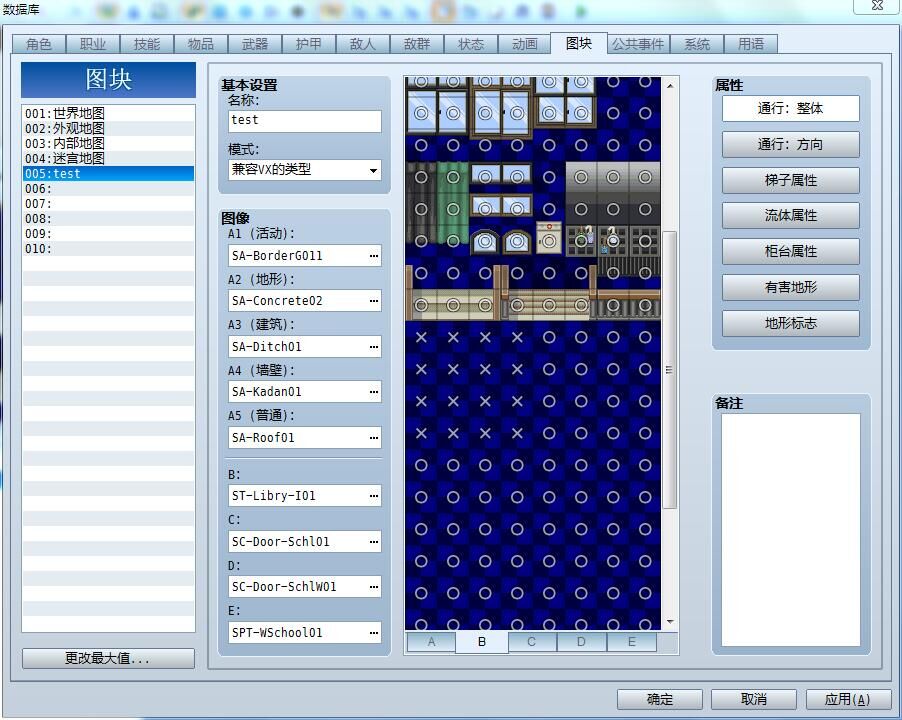Open the A5 (普通) image browse button
Image resolution: width=902 pixels, height=720 pixels.
[374, 438]
